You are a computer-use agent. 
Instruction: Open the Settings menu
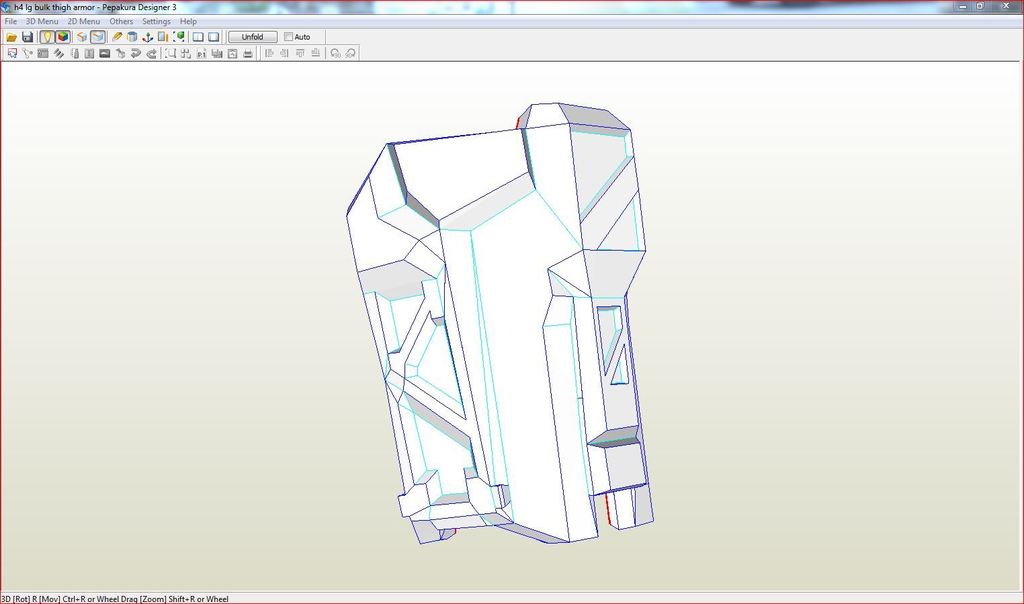(x=156, y=21)
